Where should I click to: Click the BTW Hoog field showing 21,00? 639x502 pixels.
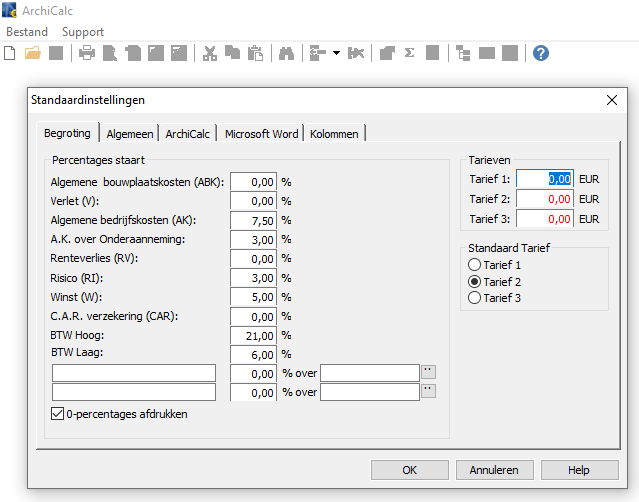coord(253,336)
